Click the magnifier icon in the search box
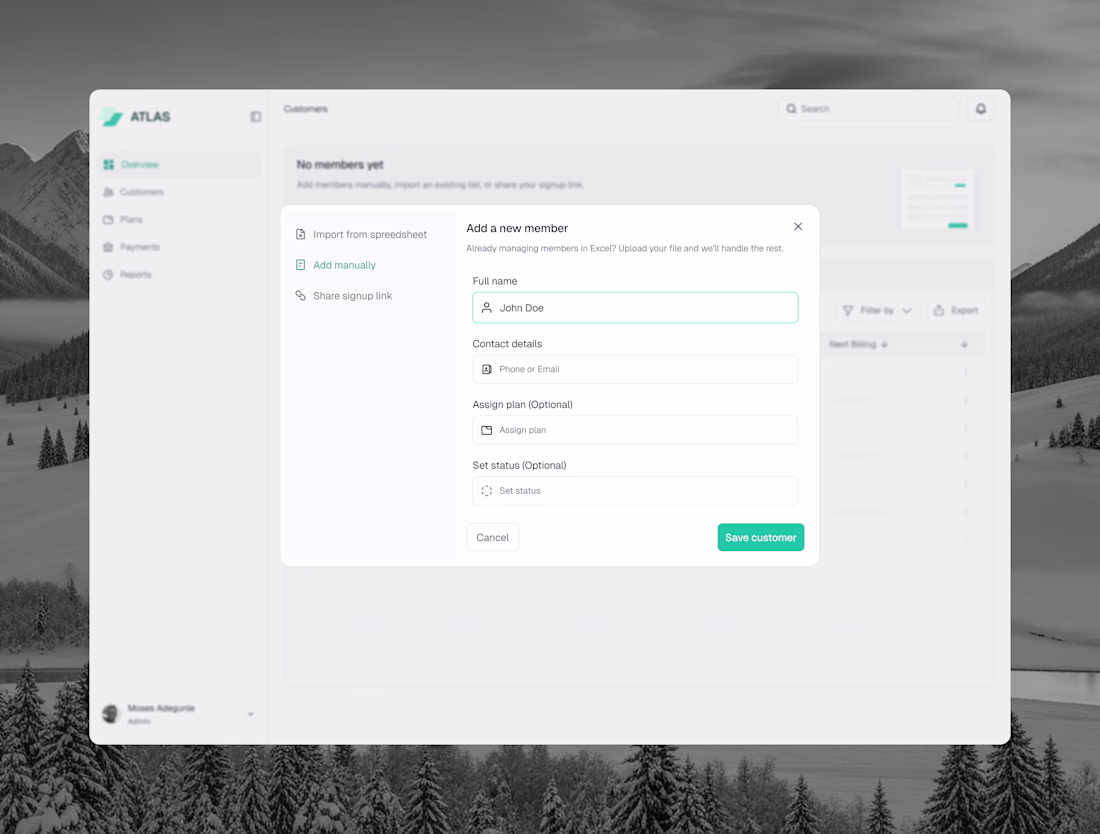This screenshot has width=1100, height=834. point(791,109)
